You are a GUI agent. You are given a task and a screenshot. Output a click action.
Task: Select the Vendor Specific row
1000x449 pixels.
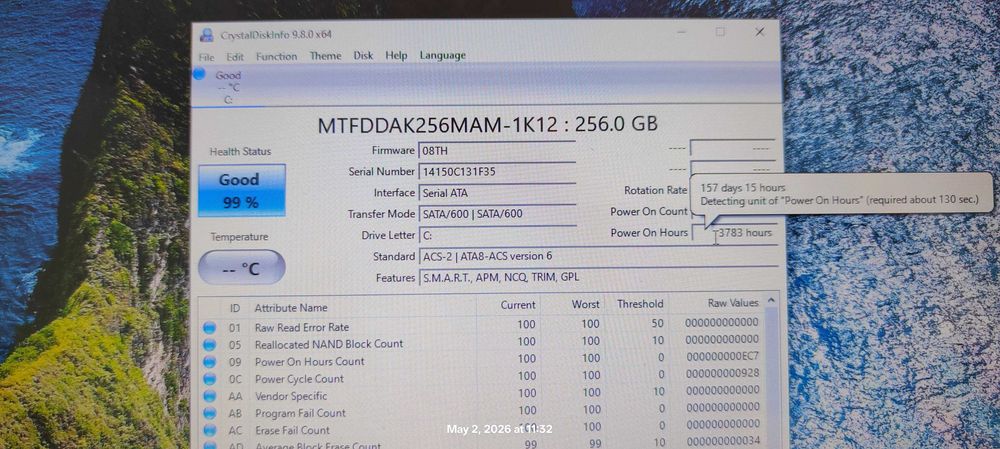tap(482, 394)
